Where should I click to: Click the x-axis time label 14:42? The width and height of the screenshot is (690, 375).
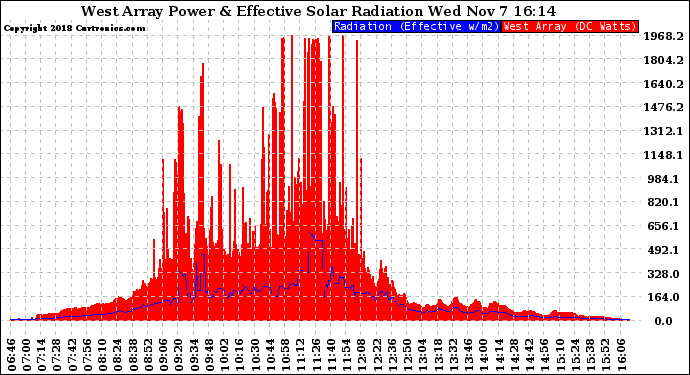tap(529, 355)
